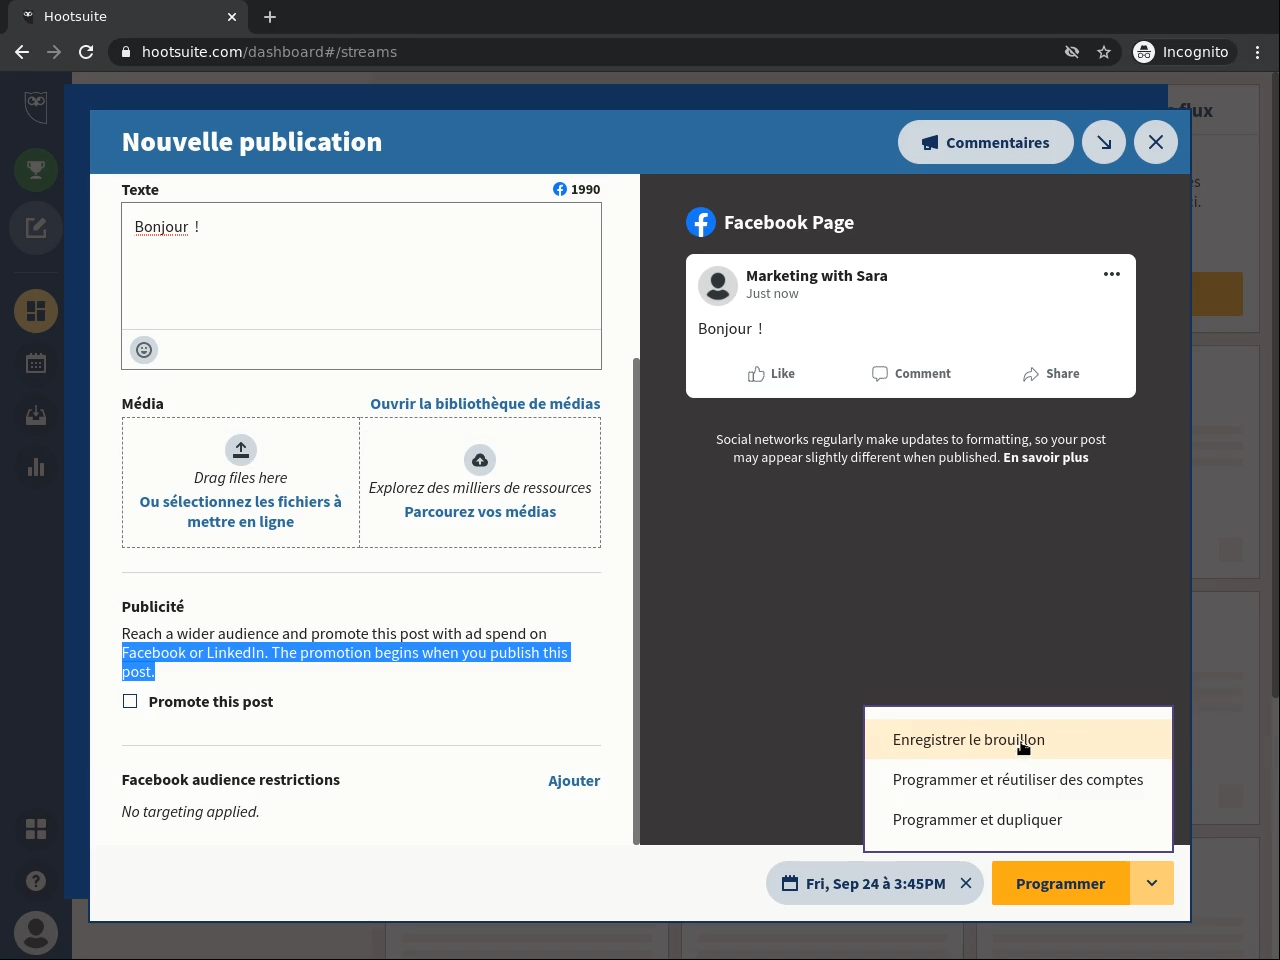Click the Hootsuite owl logo in sidebar
This screenshot has height=960, width=1280.
[x=36, y=106]
